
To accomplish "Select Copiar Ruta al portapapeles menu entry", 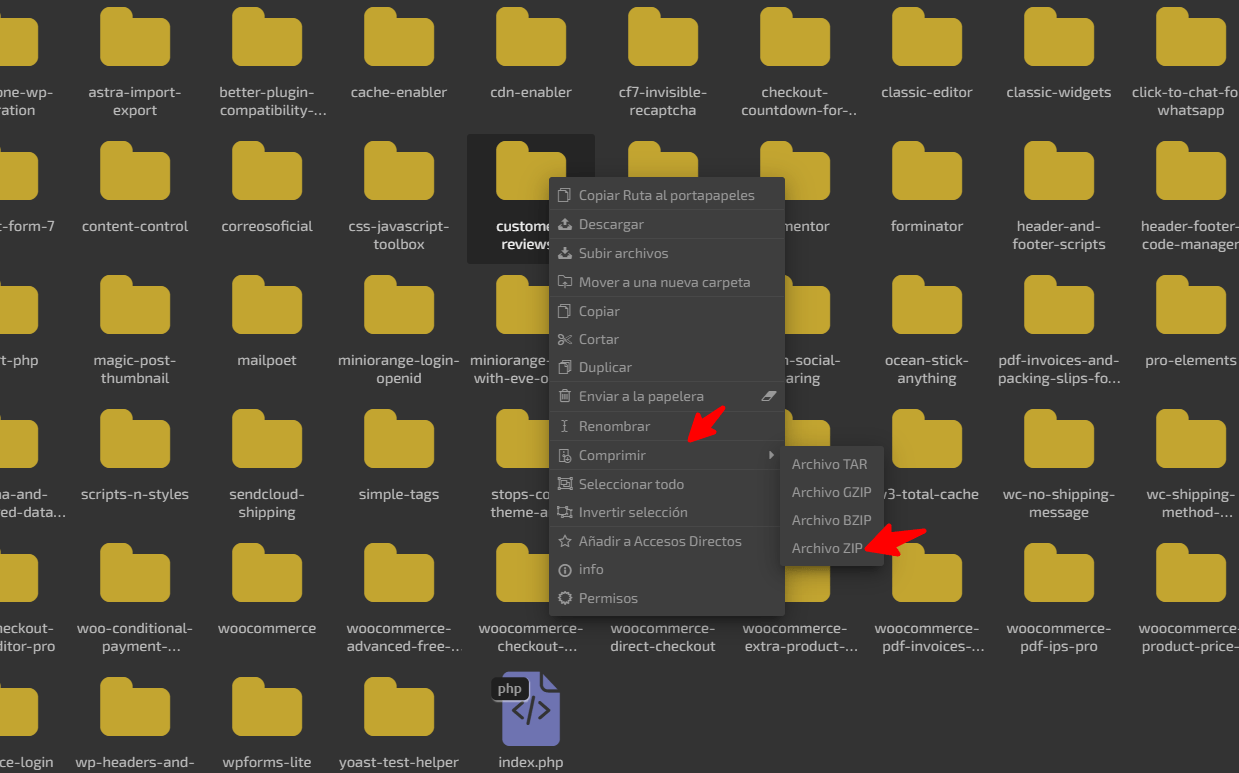I will click(667, 195).
